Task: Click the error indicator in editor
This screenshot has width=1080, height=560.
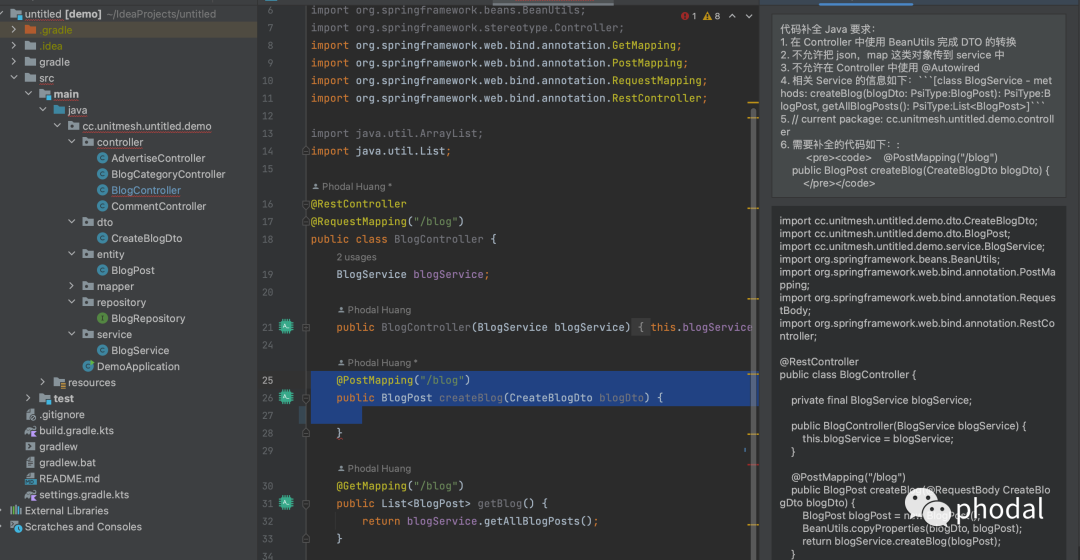Action: [x=689, y=16]
